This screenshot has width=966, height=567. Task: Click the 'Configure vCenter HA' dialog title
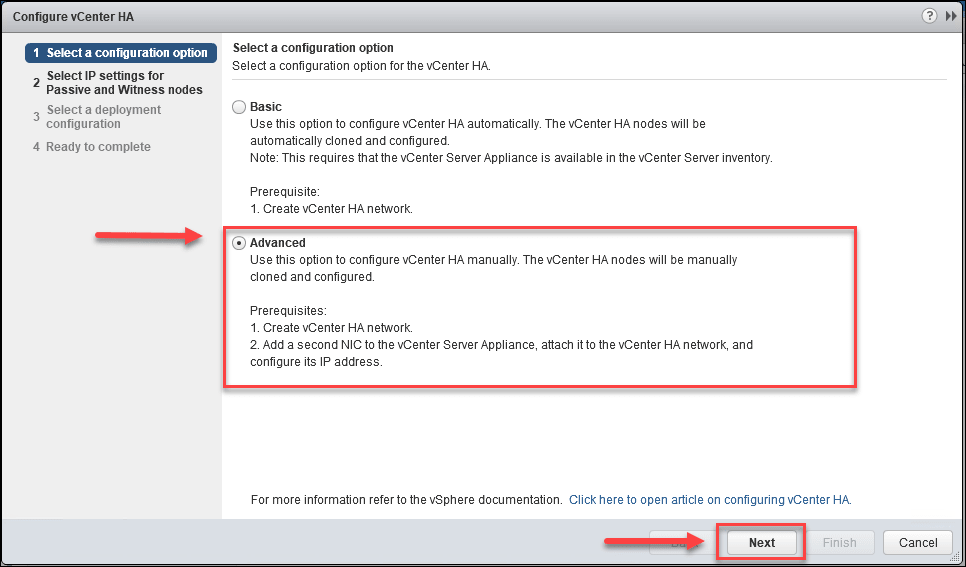tap(73, 17)
